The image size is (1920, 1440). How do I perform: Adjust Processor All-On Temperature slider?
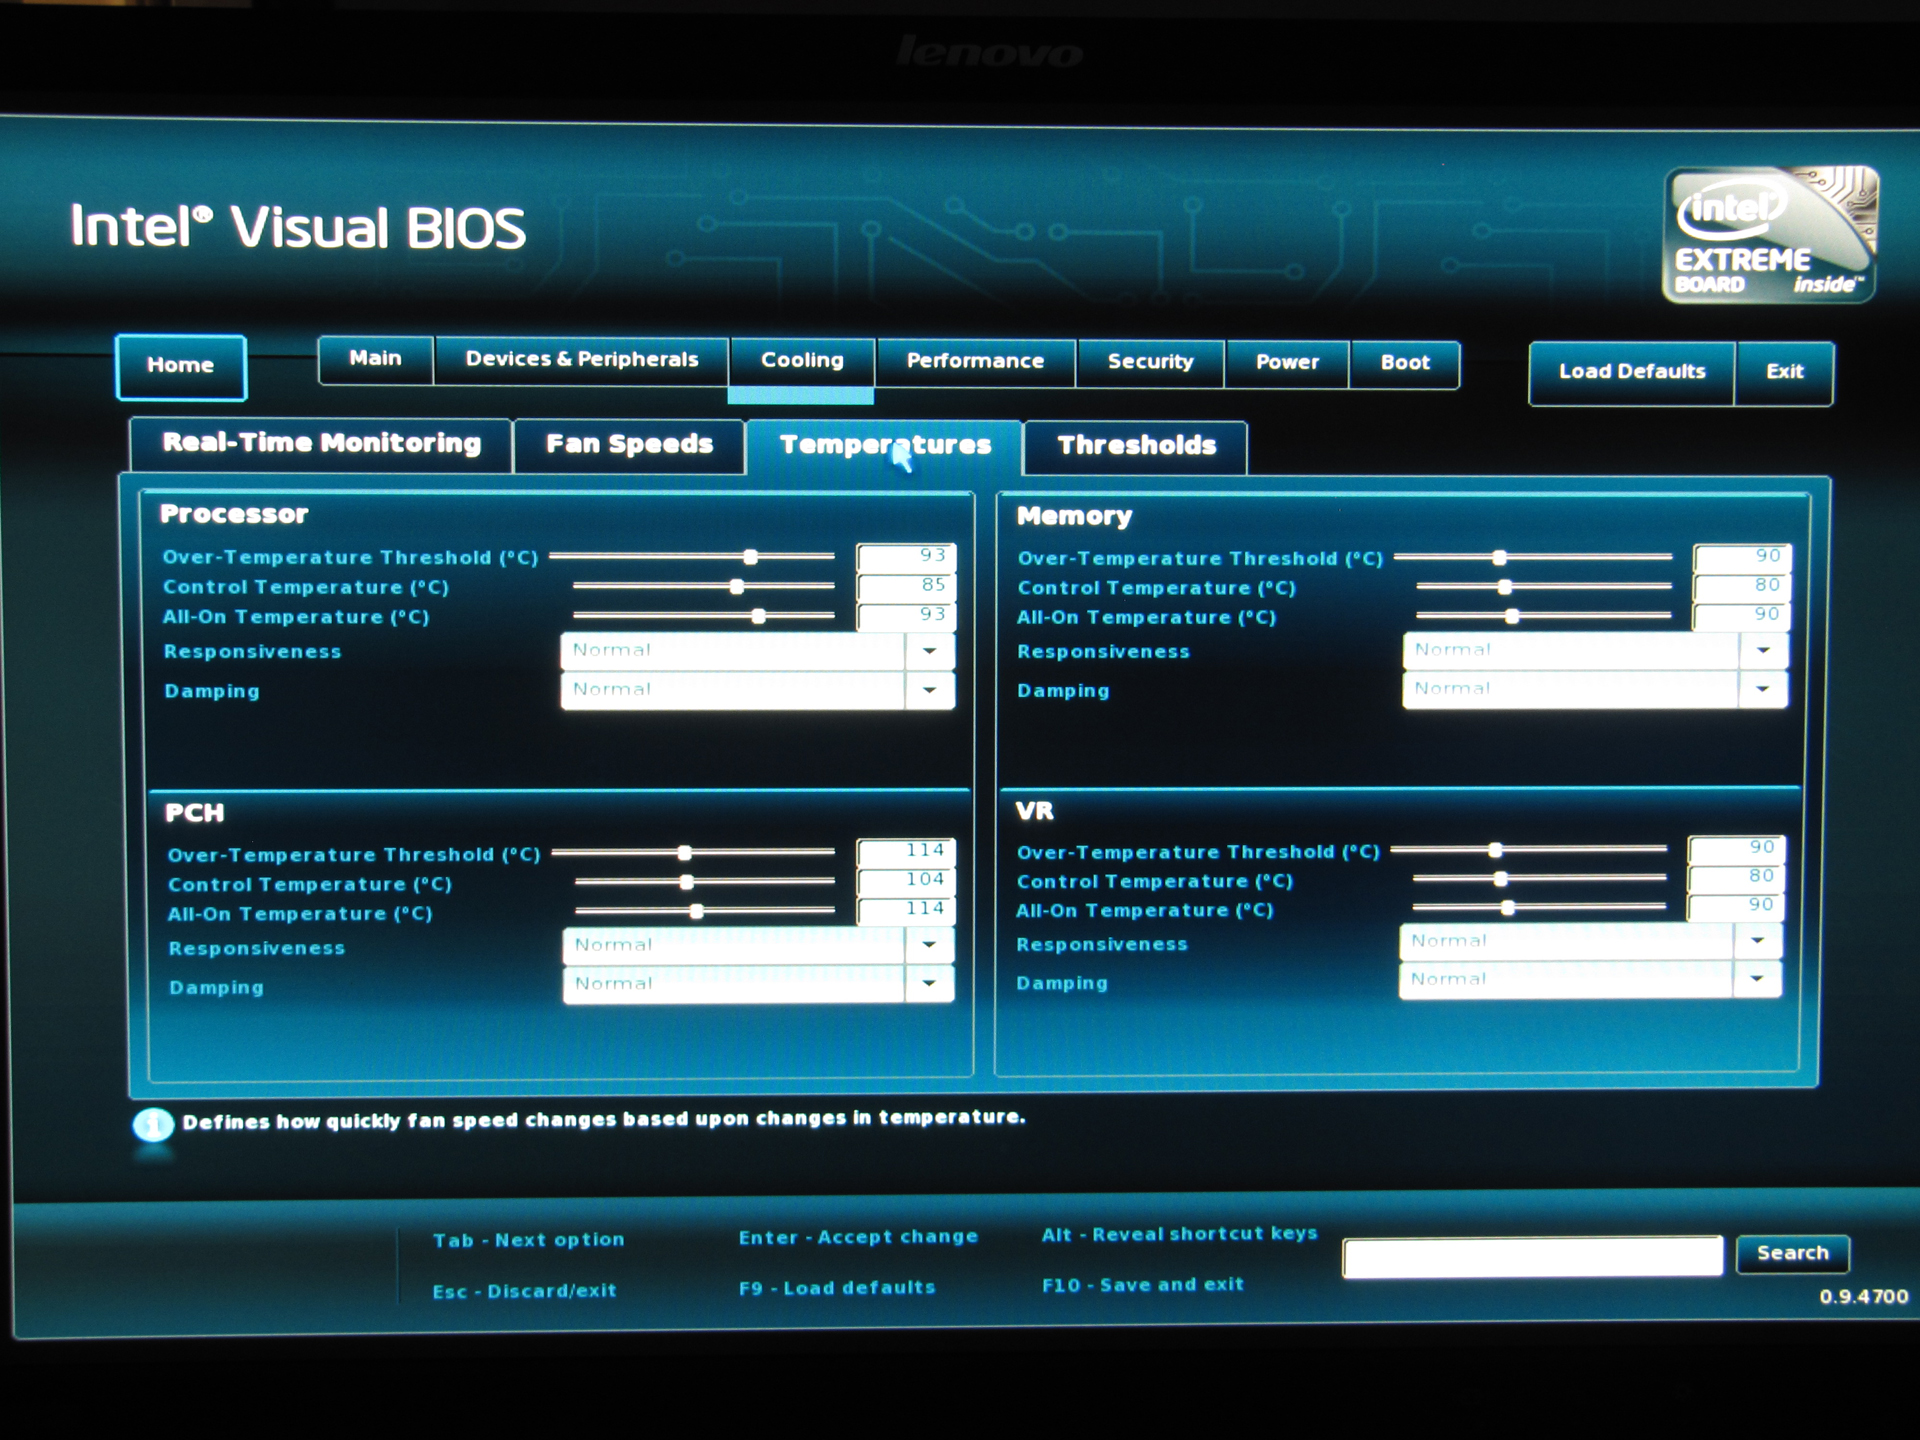[703, 617]
